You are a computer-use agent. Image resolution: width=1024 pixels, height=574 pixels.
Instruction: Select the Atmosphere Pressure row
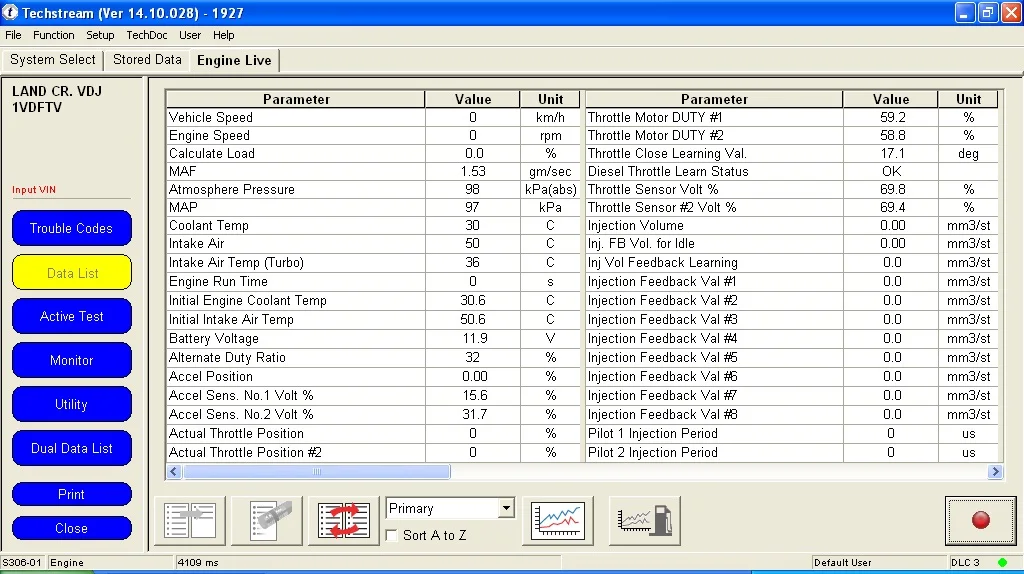coord(373,189)
